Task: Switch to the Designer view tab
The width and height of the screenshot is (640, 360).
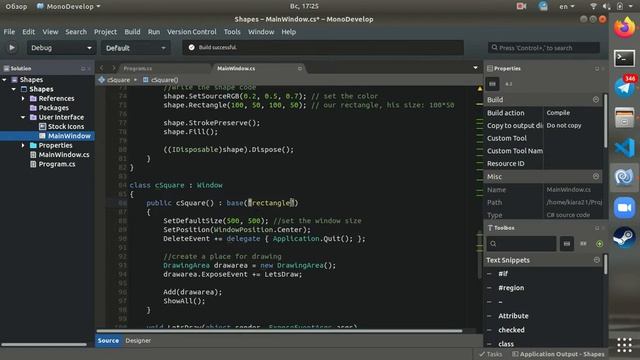Action: (138, 340)
